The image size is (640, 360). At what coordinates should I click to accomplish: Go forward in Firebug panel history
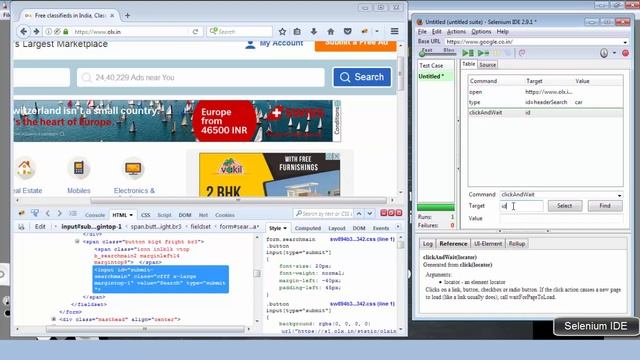[x=60, y=213]
